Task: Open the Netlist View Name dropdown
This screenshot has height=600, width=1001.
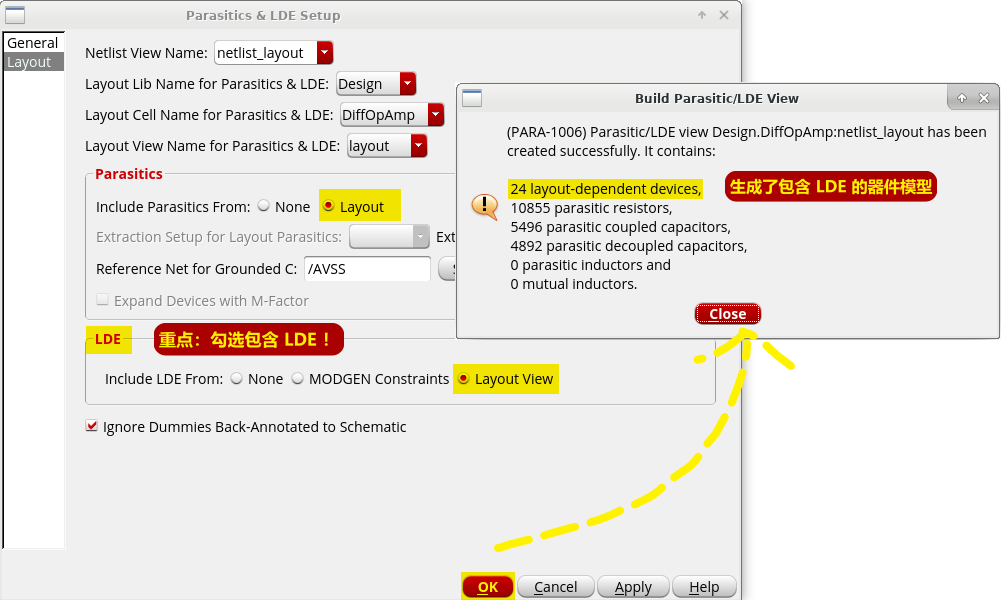Action: tap(324, 53)
